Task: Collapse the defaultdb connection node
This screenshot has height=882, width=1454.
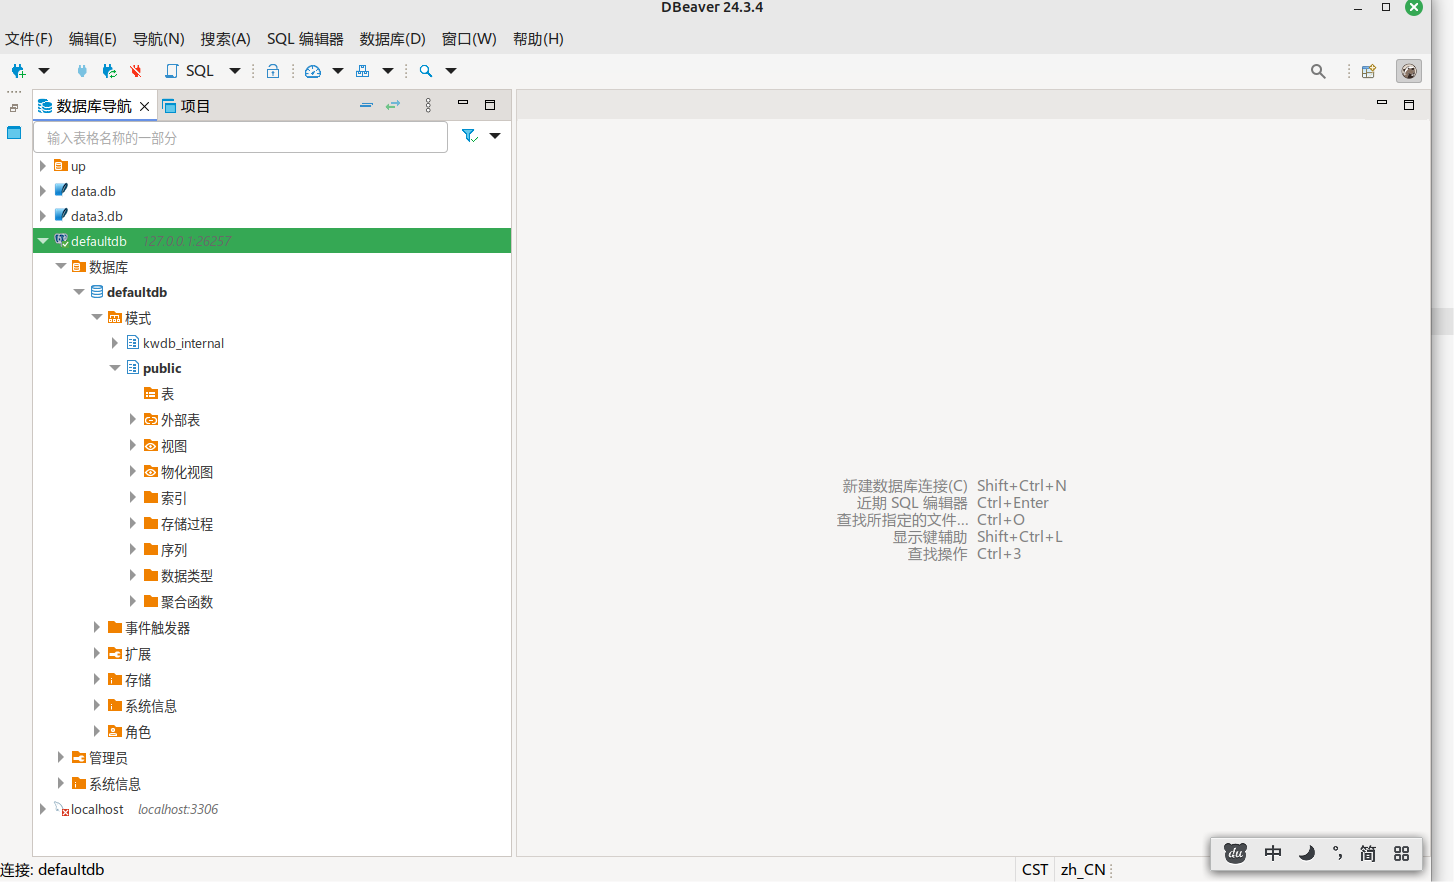Action: coord(43,241)
